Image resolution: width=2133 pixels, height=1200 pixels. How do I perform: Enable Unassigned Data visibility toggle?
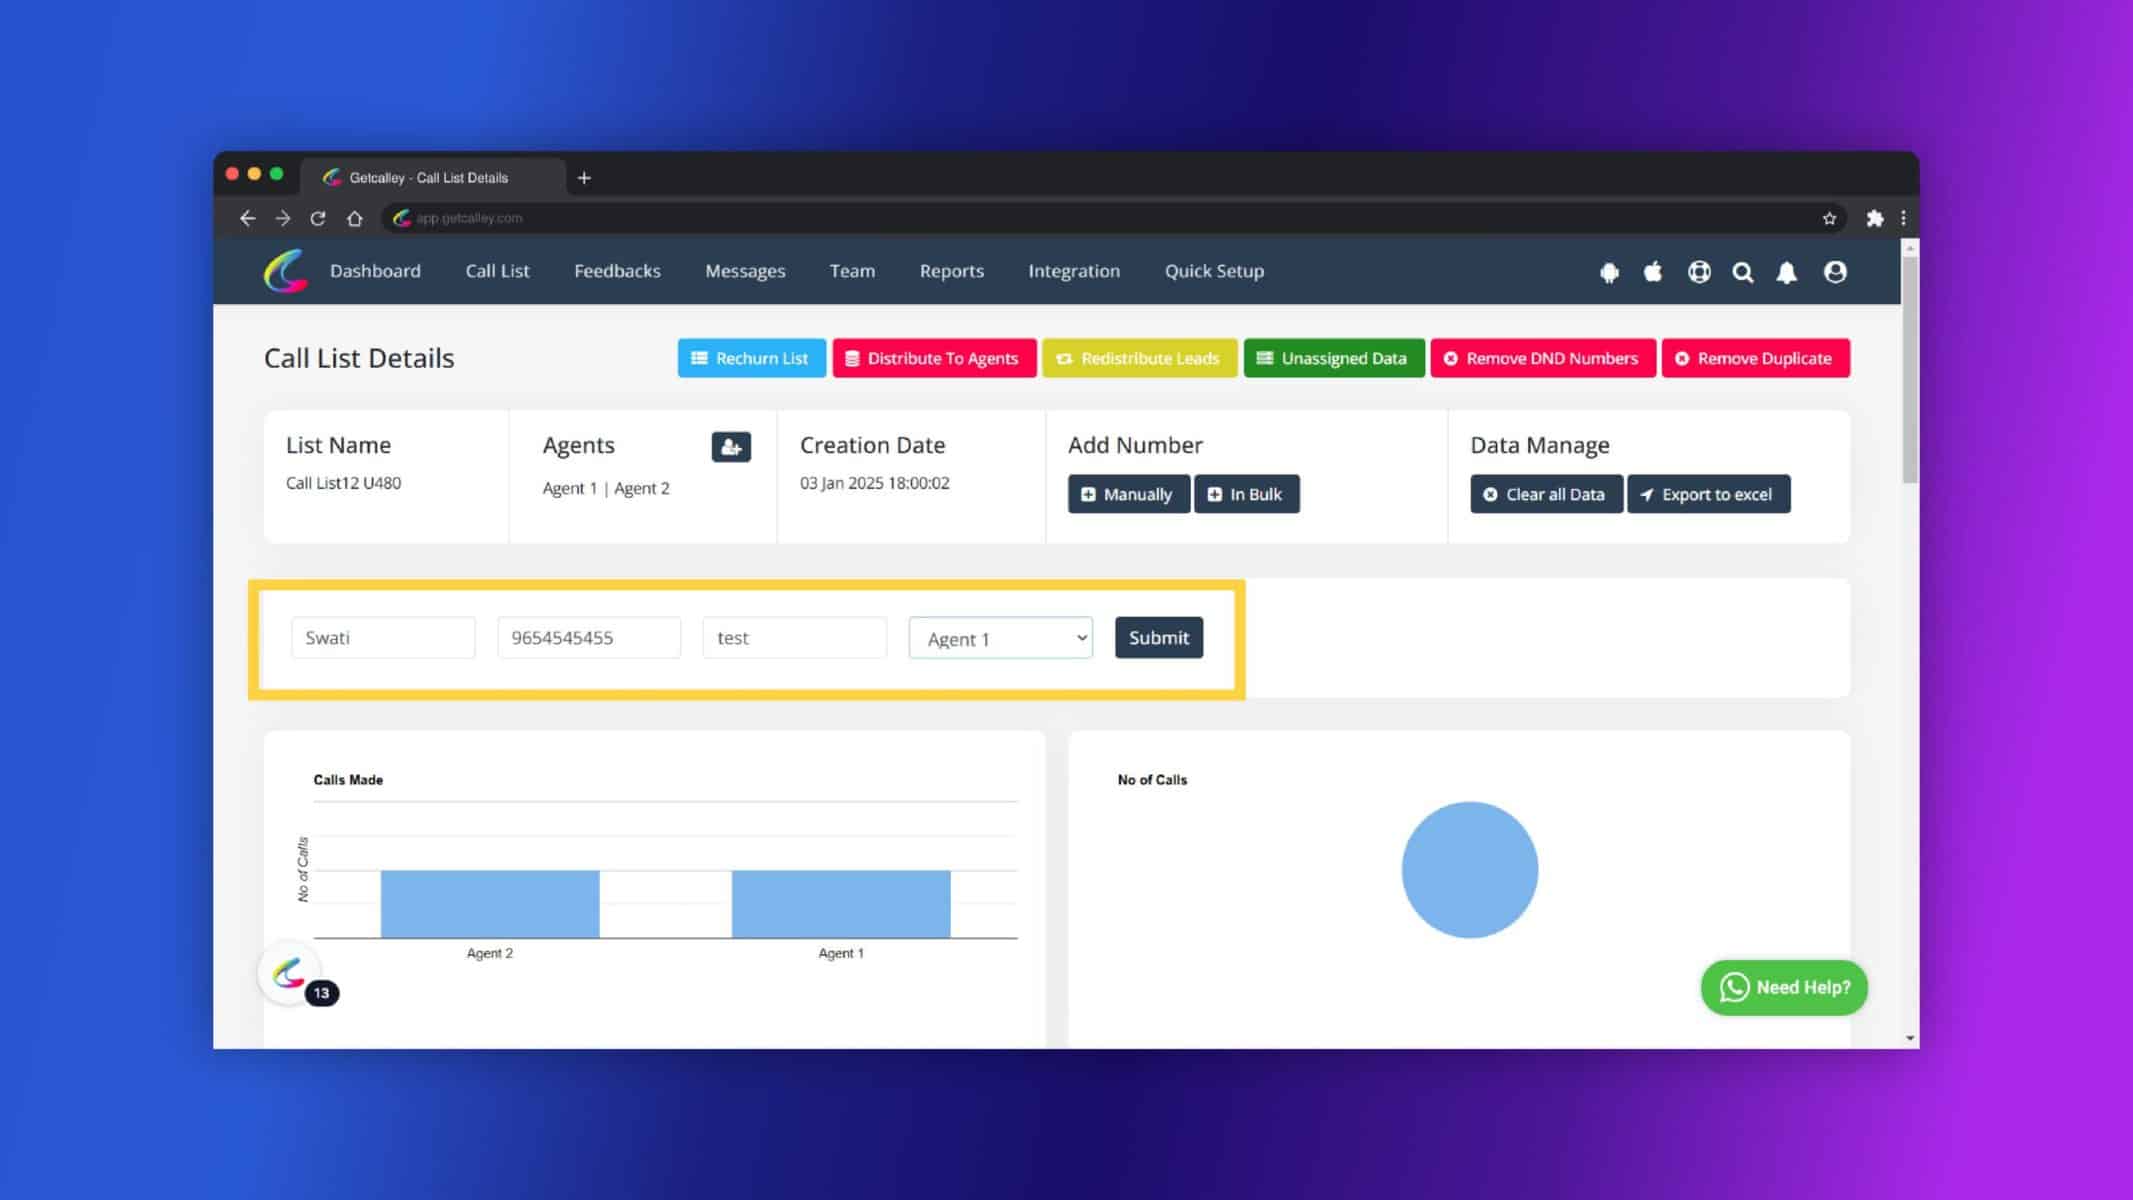tap(1333, 358)
